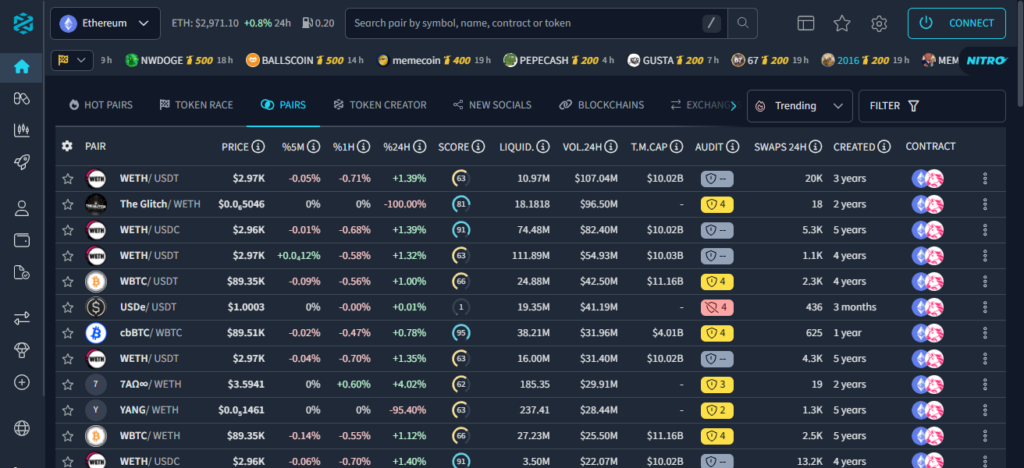
Task: Switch to TOKEN CREATOR tab
Action: pyautogui.click(x=380, y=105)
